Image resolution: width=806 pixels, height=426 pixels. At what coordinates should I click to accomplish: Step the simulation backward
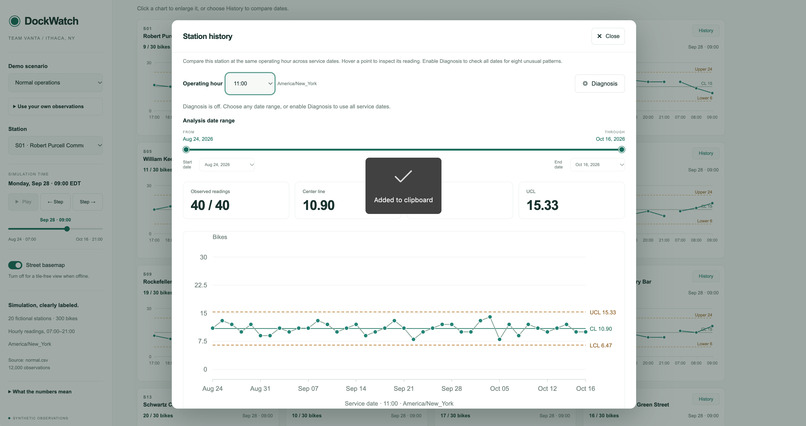click(x=55, y=202)
